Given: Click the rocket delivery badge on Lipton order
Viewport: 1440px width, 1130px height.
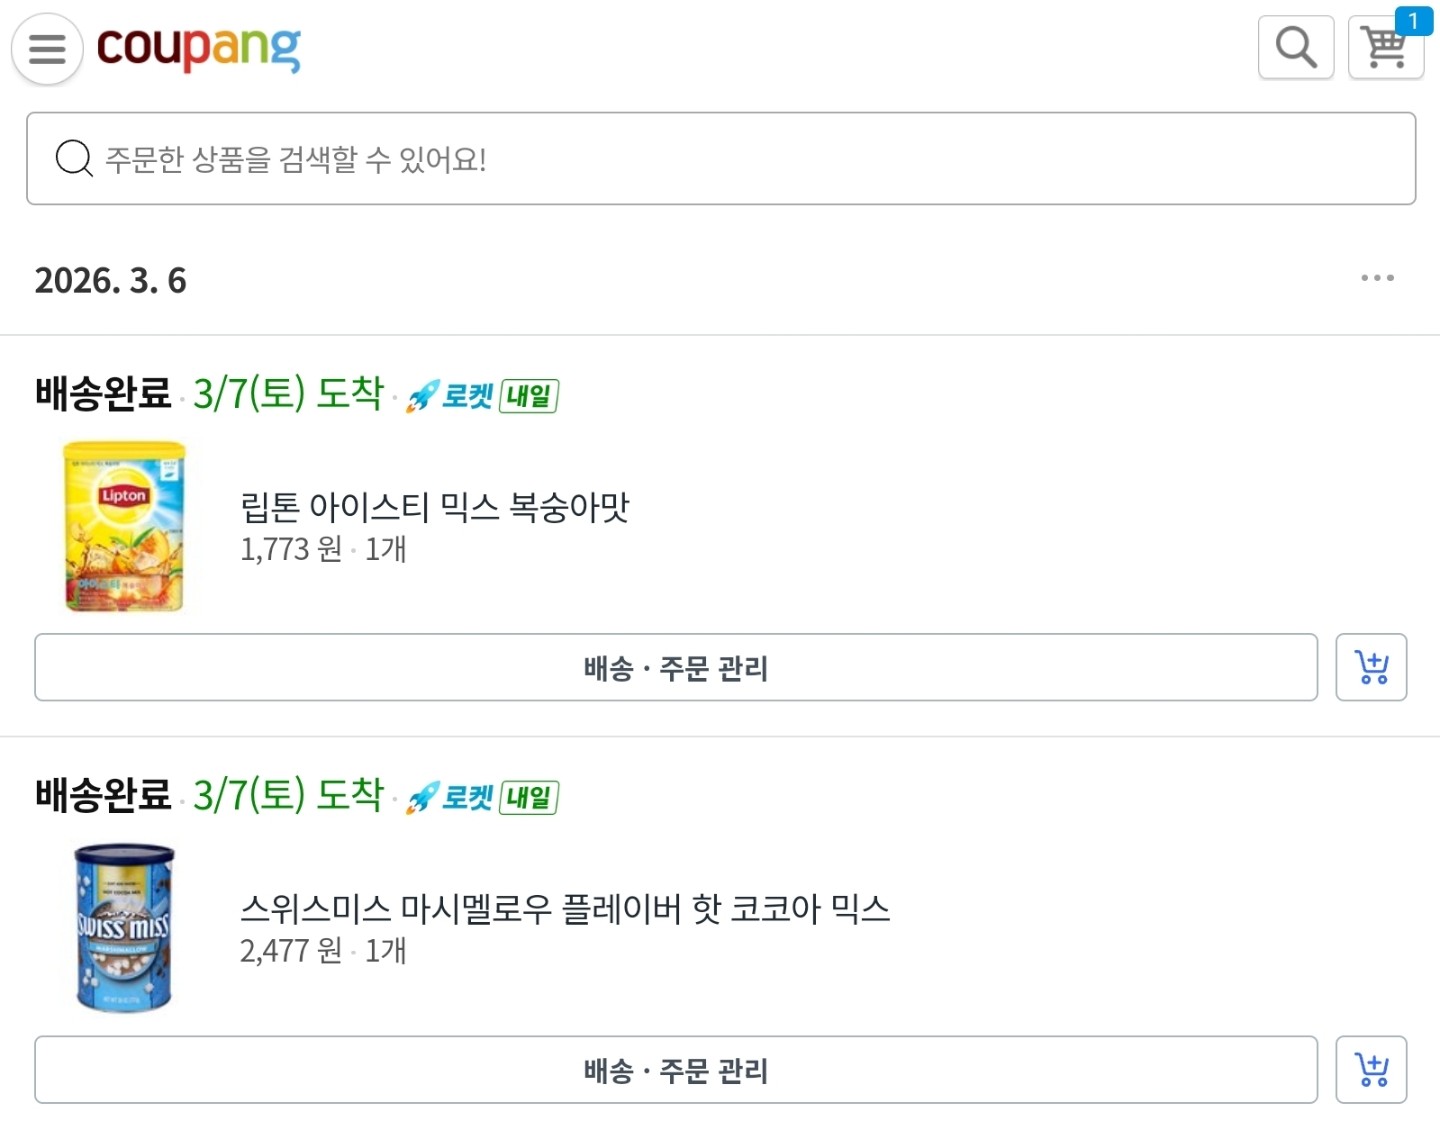Looking at the screenshot, I should coord(481,396).
